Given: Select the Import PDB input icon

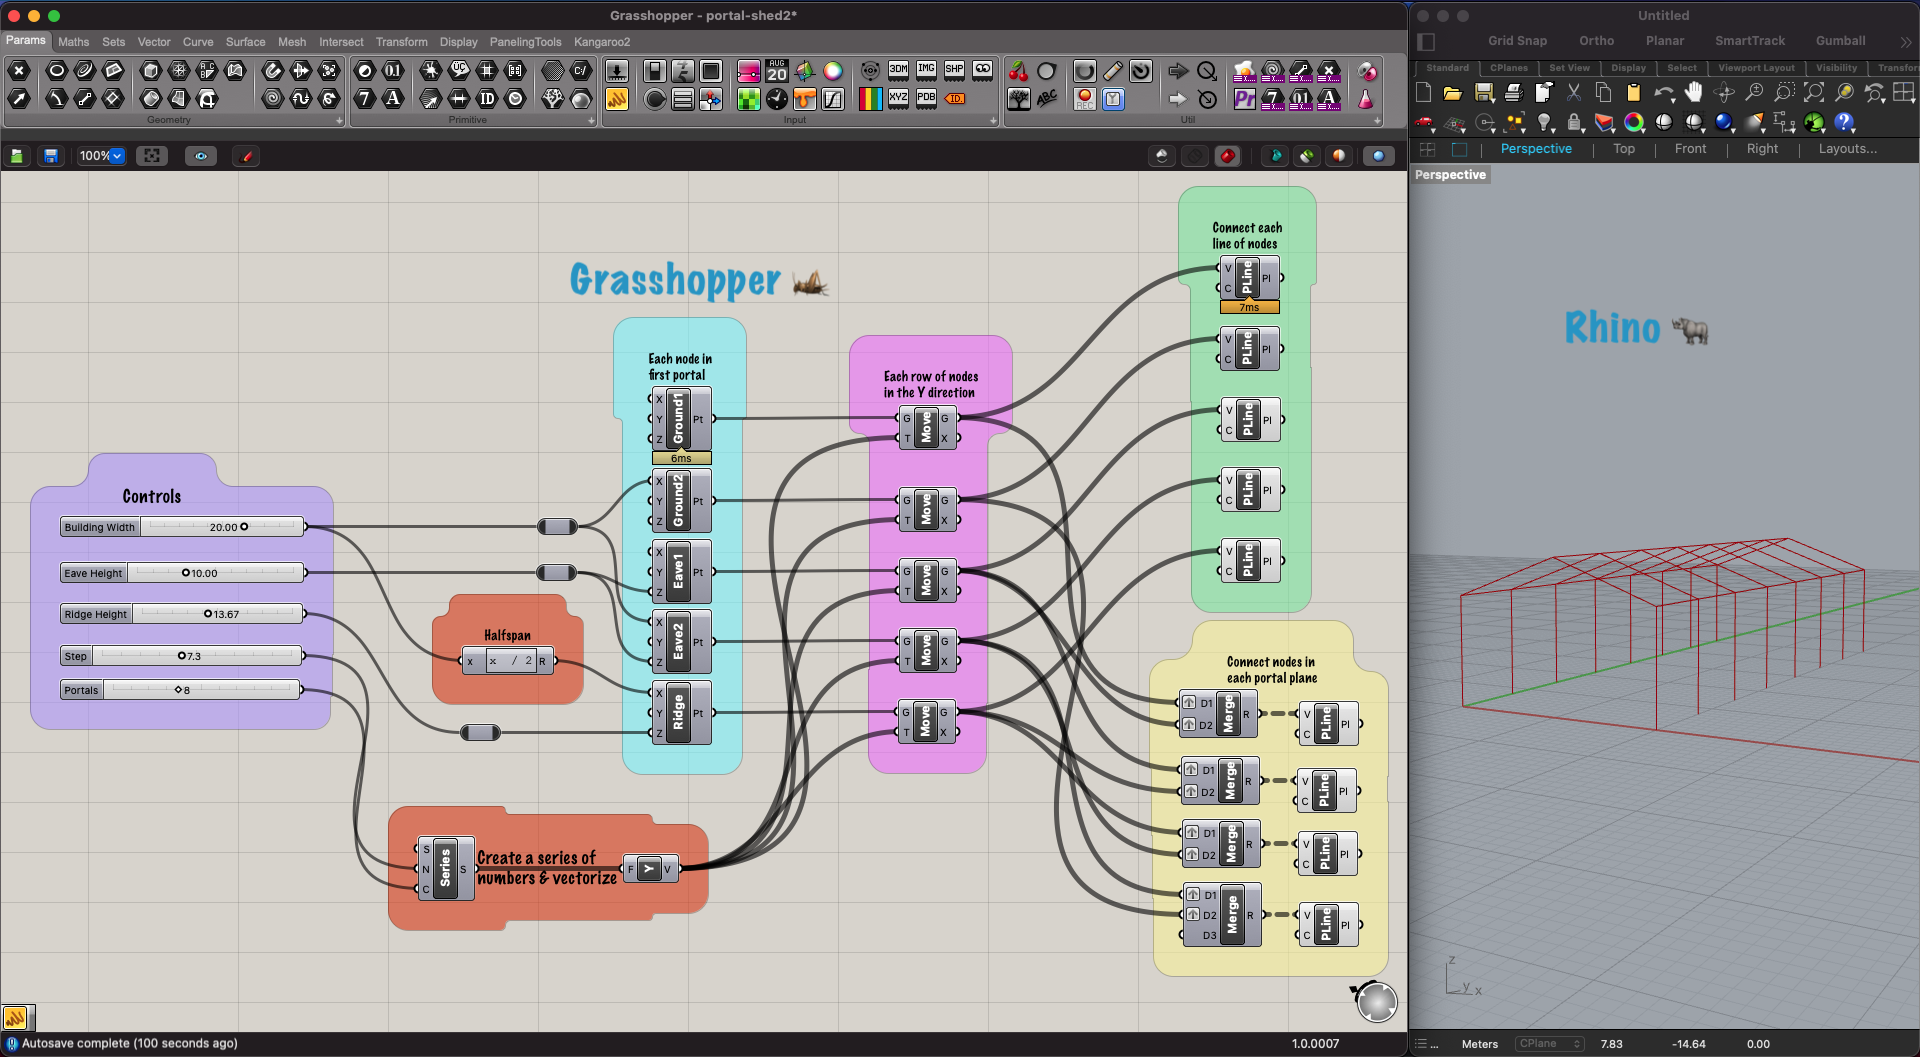Looking at the screenshot, I should [x=927, y=98].
